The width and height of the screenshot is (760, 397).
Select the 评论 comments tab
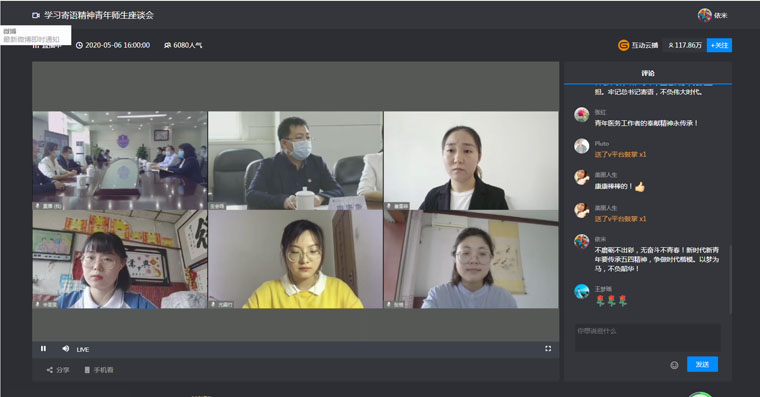point(648,73)
